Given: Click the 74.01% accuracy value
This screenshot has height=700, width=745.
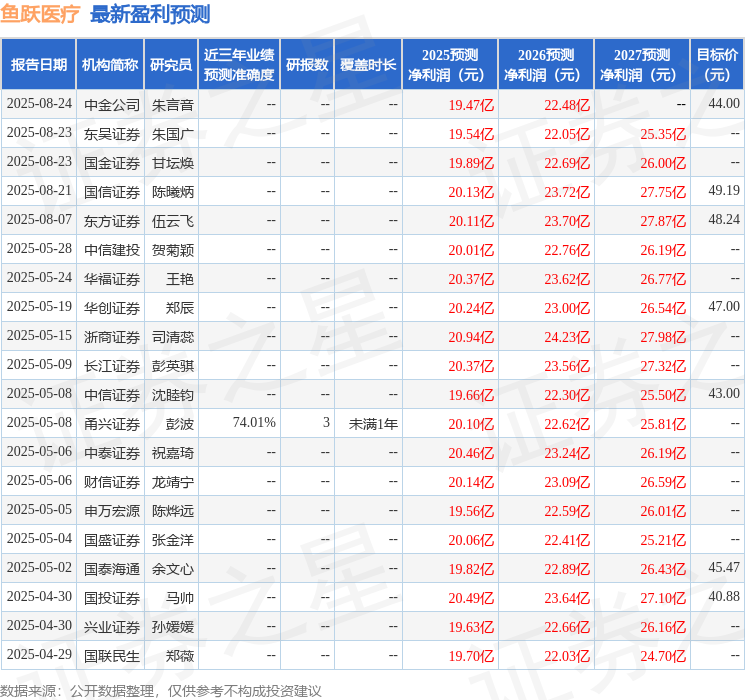Looking at the screenshot, I should click(254, 422).
